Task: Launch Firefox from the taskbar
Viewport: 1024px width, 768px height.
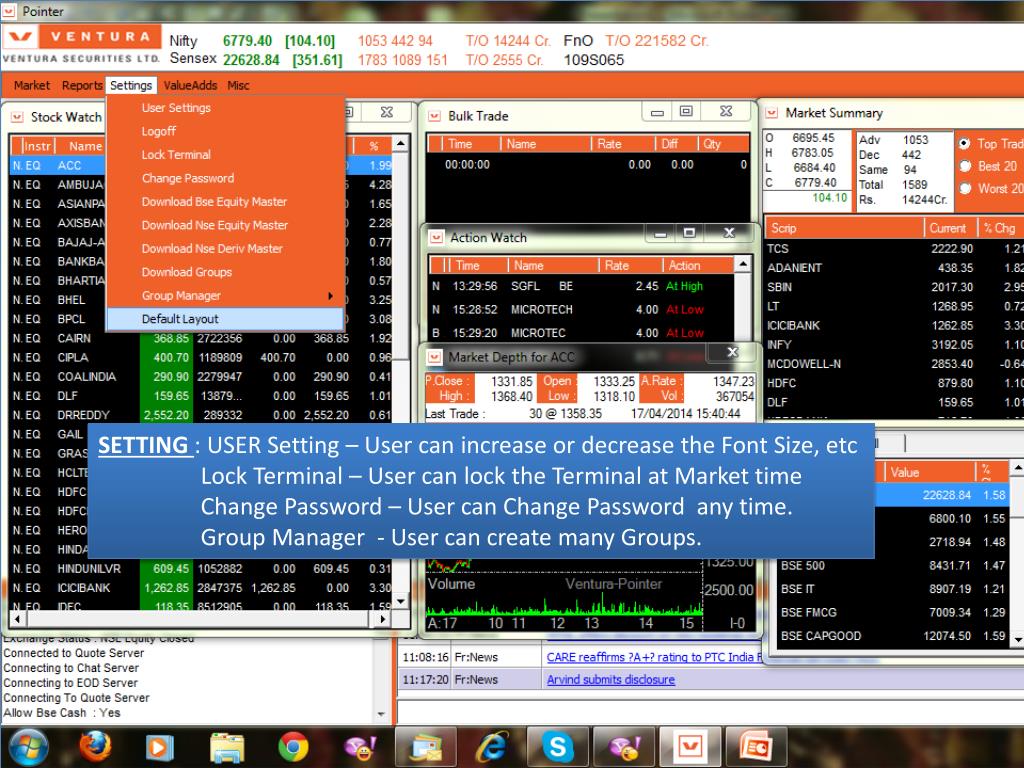Action: (95, 747)
